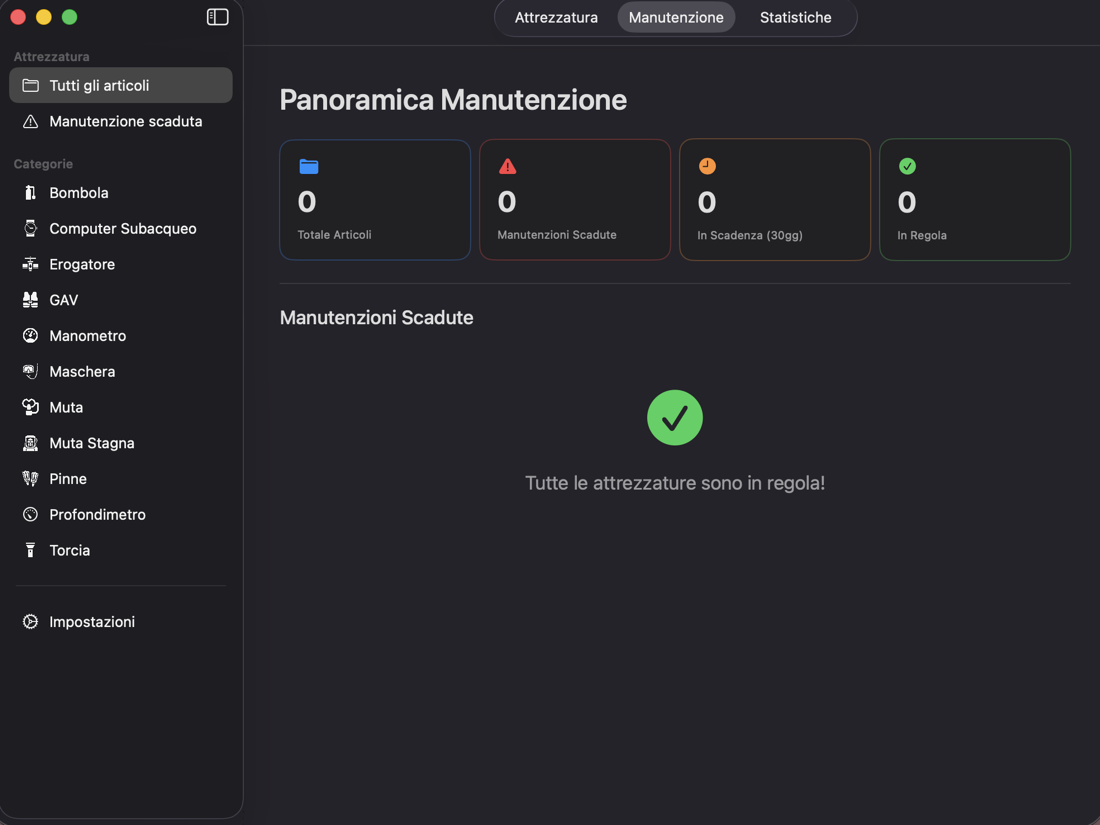Click the blue folder icon in Totale Articoli card
This screenshot has width=1100, height=825.
(309, 166)
